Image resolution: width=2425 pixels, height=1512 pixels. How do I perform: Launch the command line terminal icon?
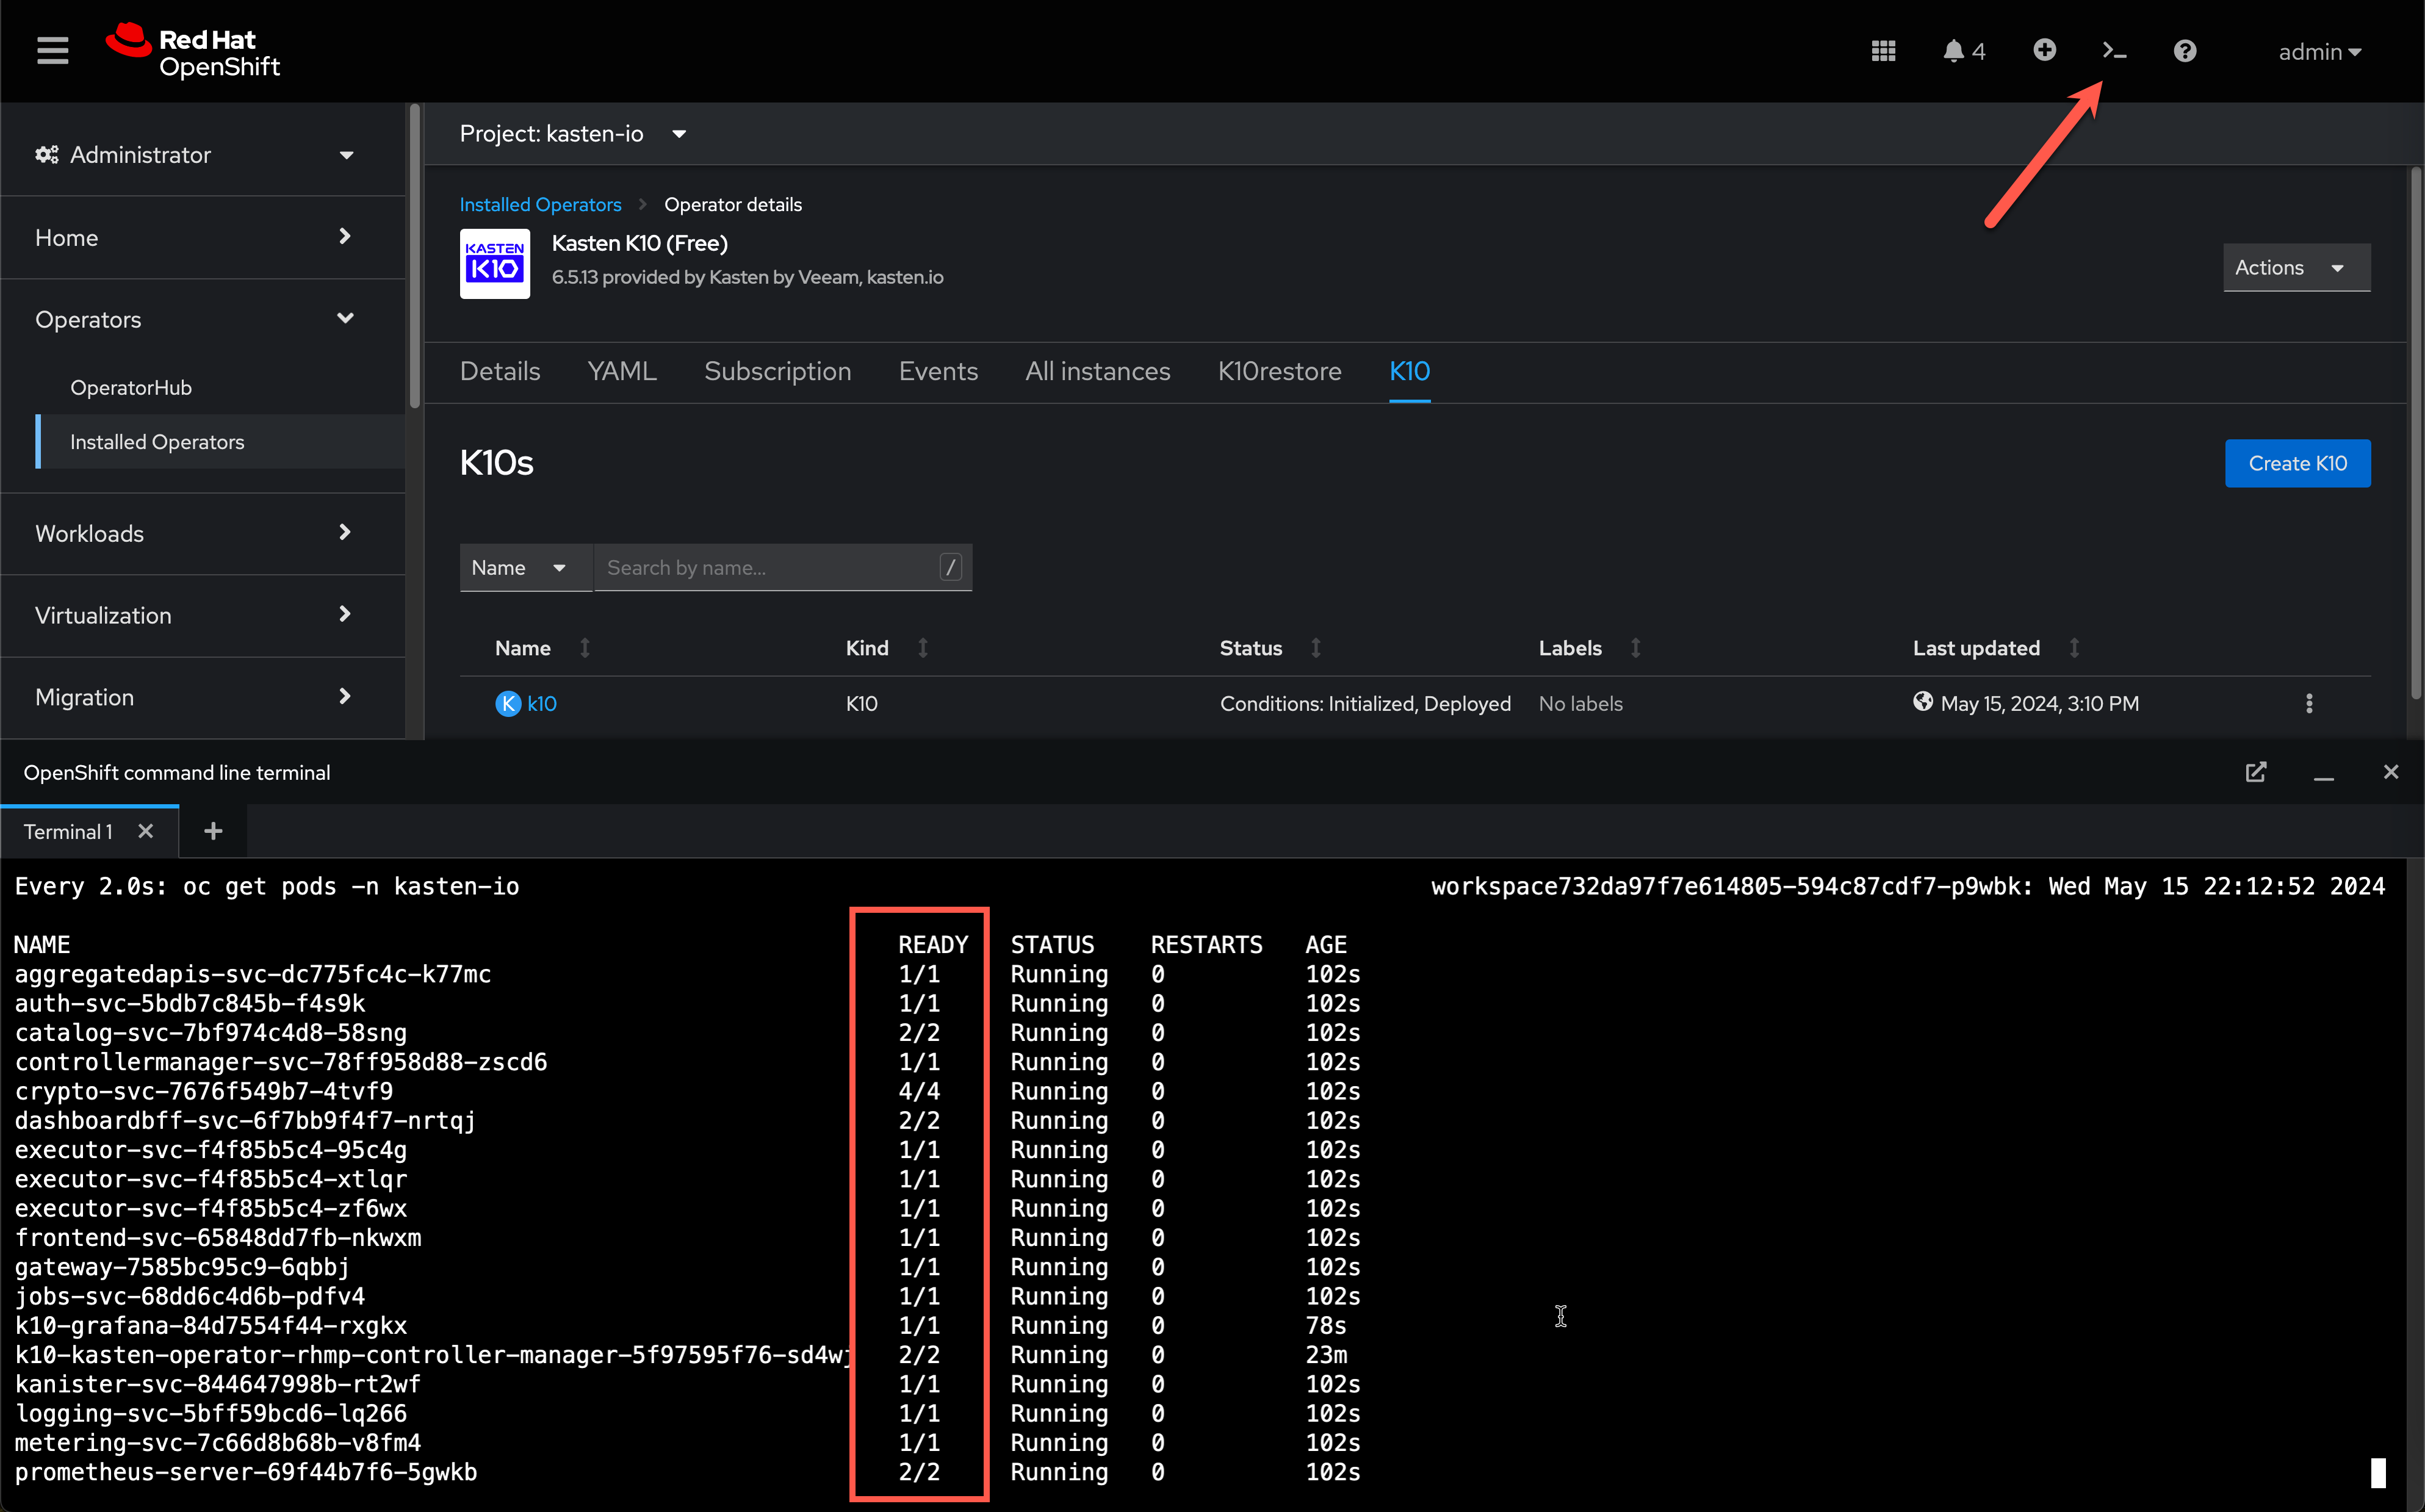[2114, 51]
